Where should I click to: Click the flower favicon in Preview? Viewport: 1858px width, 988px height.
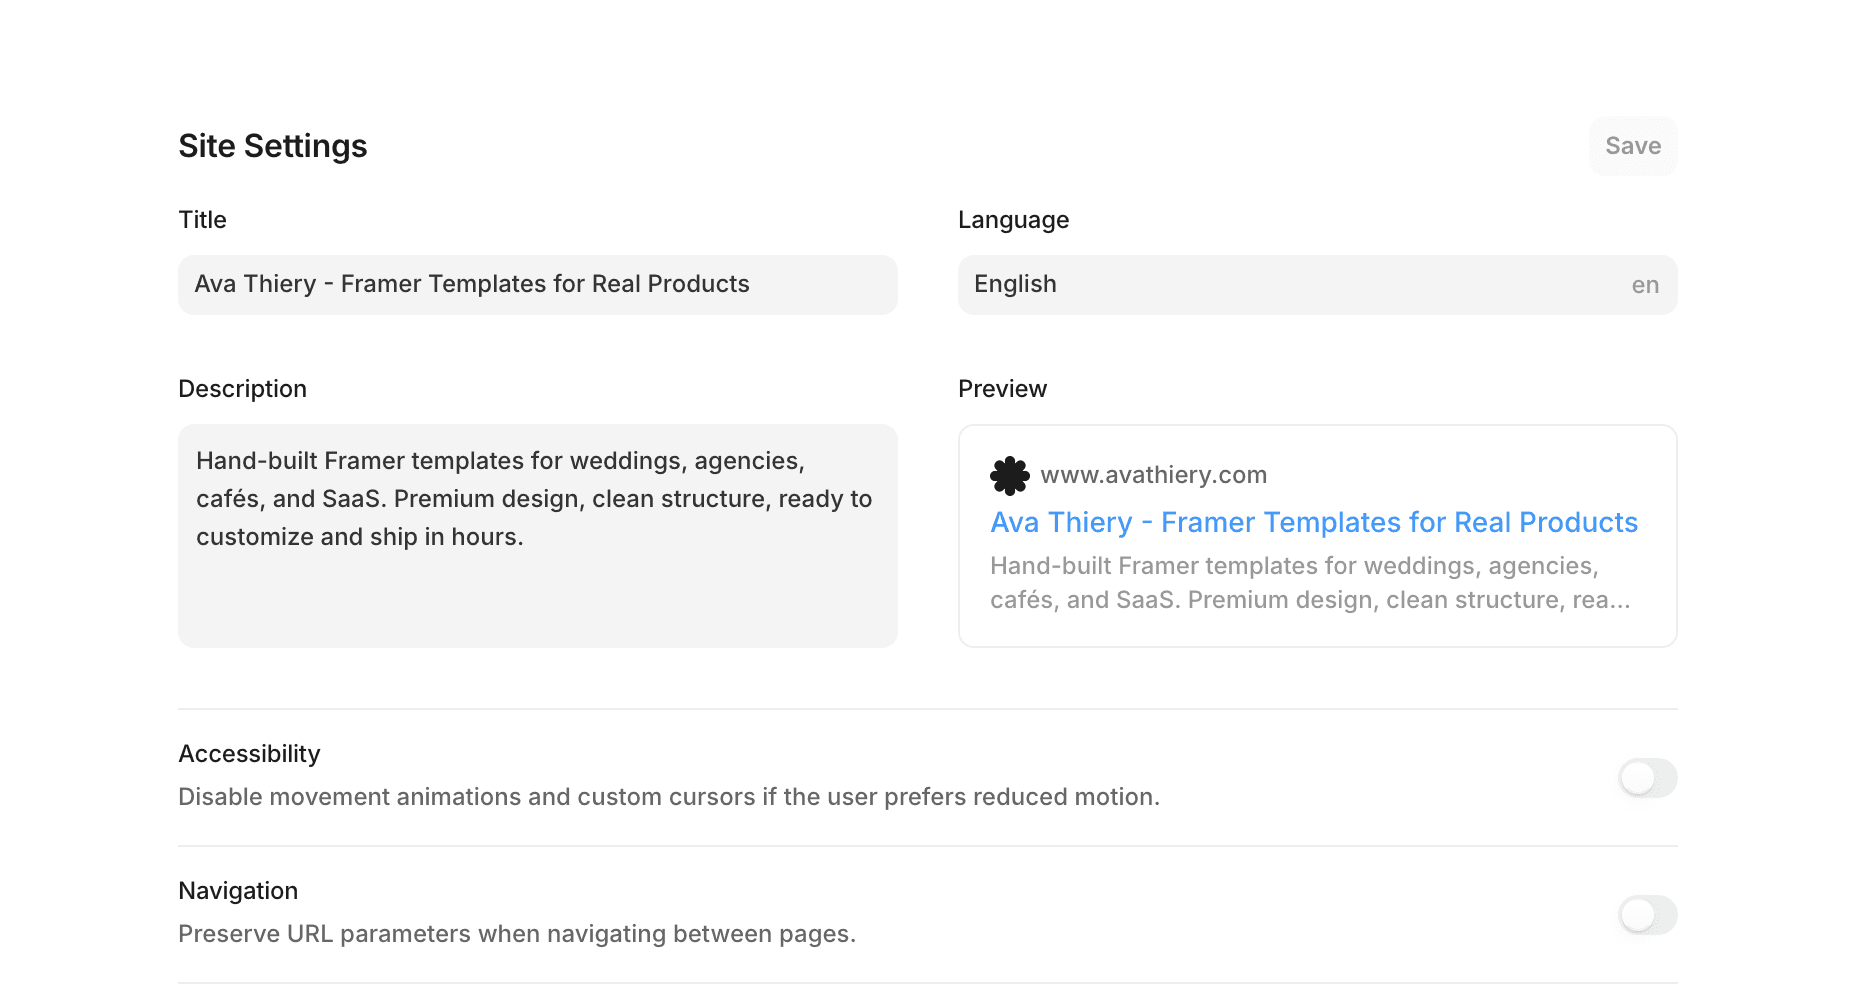[1010, 476]
